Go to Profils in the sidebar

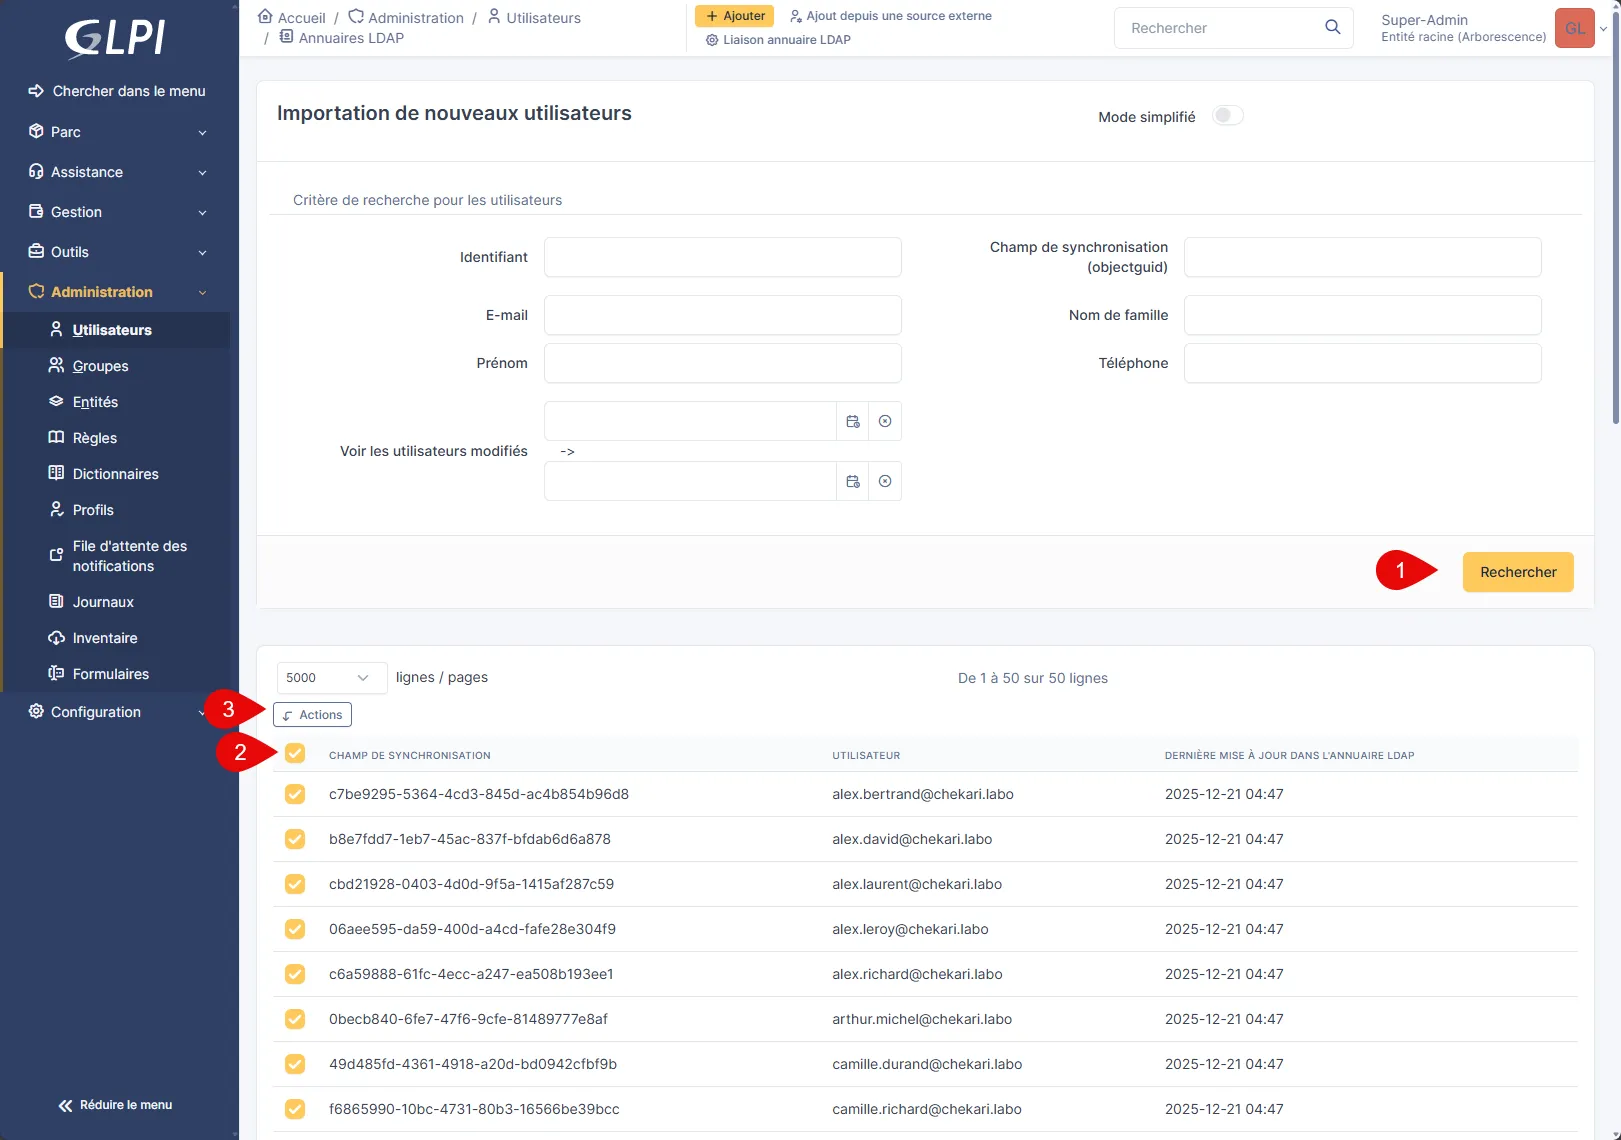93,510
